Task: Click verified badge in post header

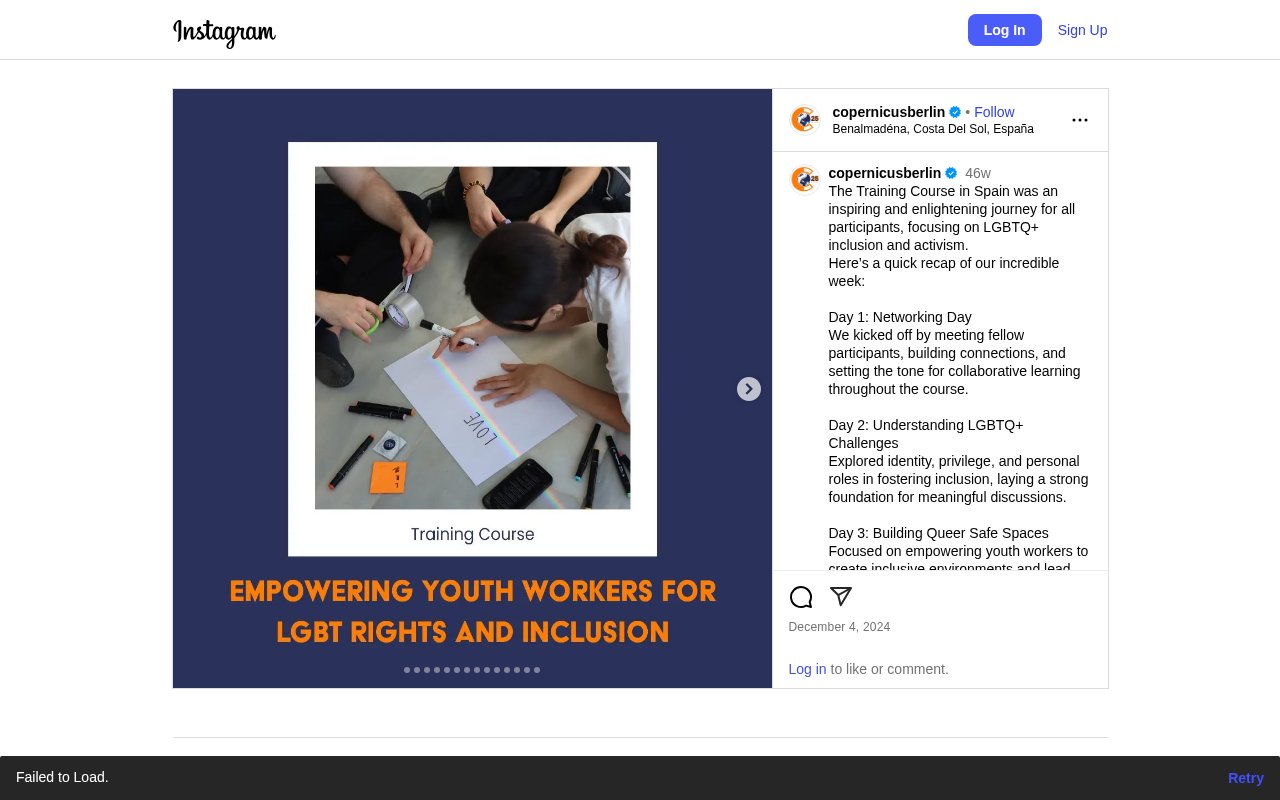Action: click(x=955, y=112)
